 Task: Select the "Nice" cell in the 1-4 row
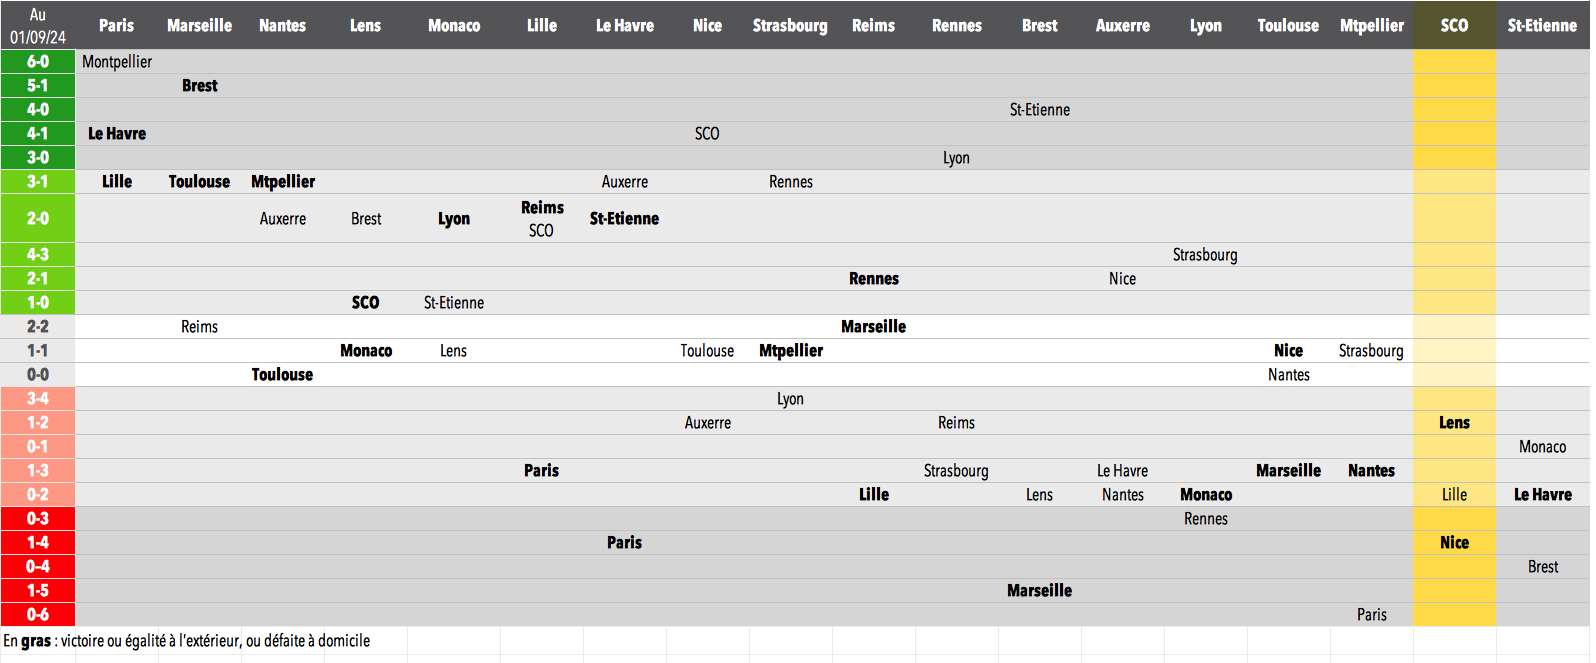tap(1454, 543)
